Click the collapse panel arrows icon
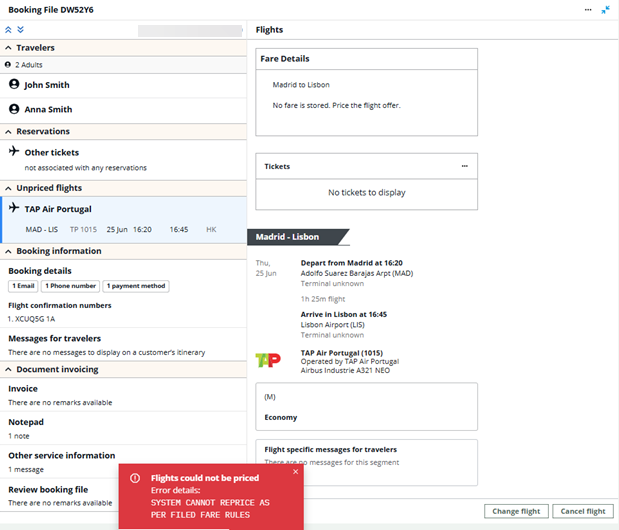This screenshot has height=530, width=619. (606, 9)
